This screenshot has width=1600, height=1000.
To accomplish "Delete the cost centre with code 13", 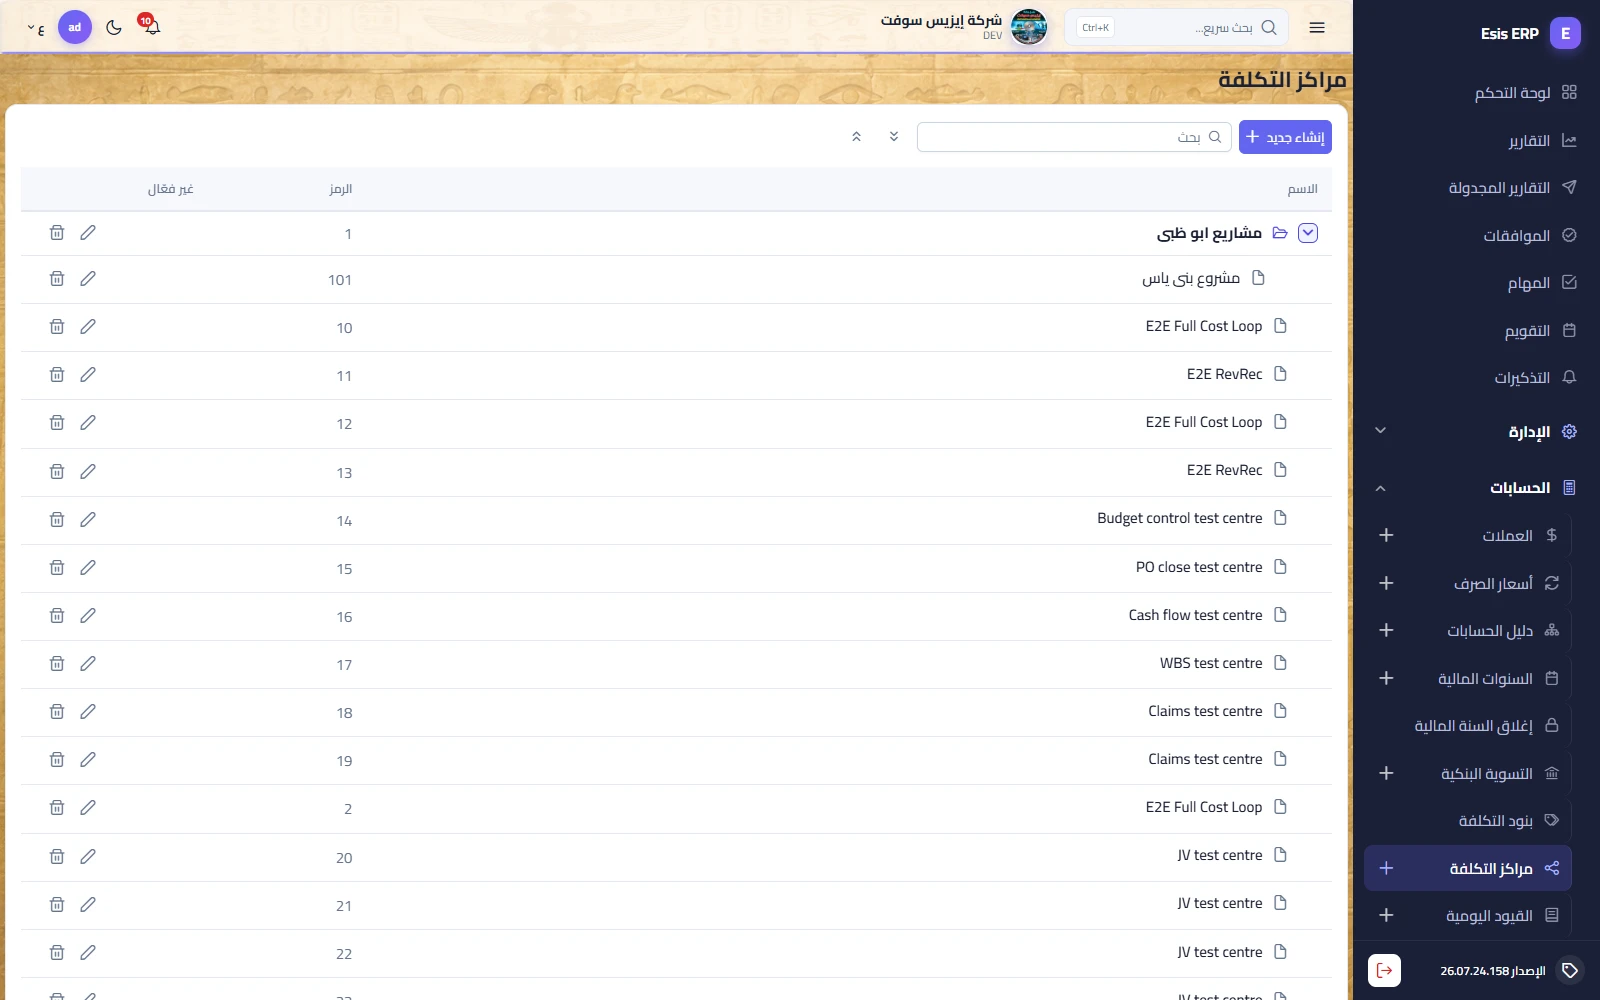I will 57,471.
